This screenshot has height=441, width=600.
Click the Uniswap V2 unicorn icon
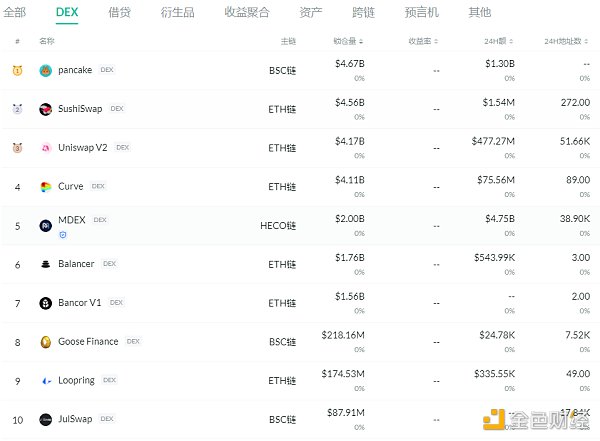tap(46, 148)
